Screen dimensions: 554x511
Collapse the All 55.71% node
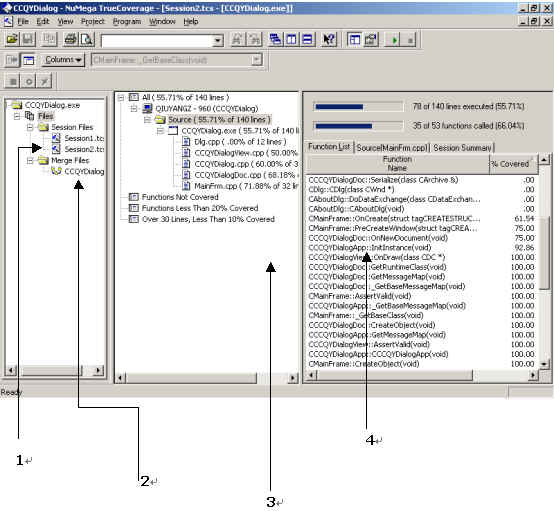[x=121, y=97]
